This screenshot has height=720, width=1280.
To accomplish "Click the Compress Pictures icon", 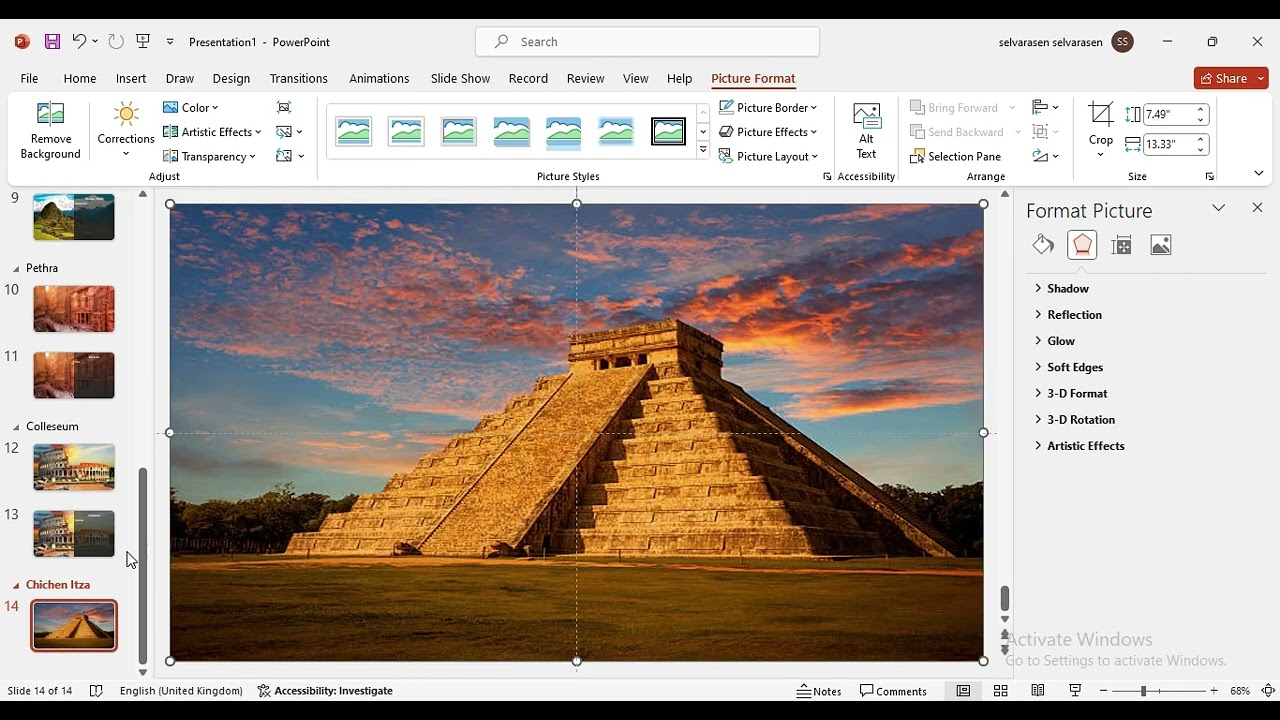I will 285,107.
